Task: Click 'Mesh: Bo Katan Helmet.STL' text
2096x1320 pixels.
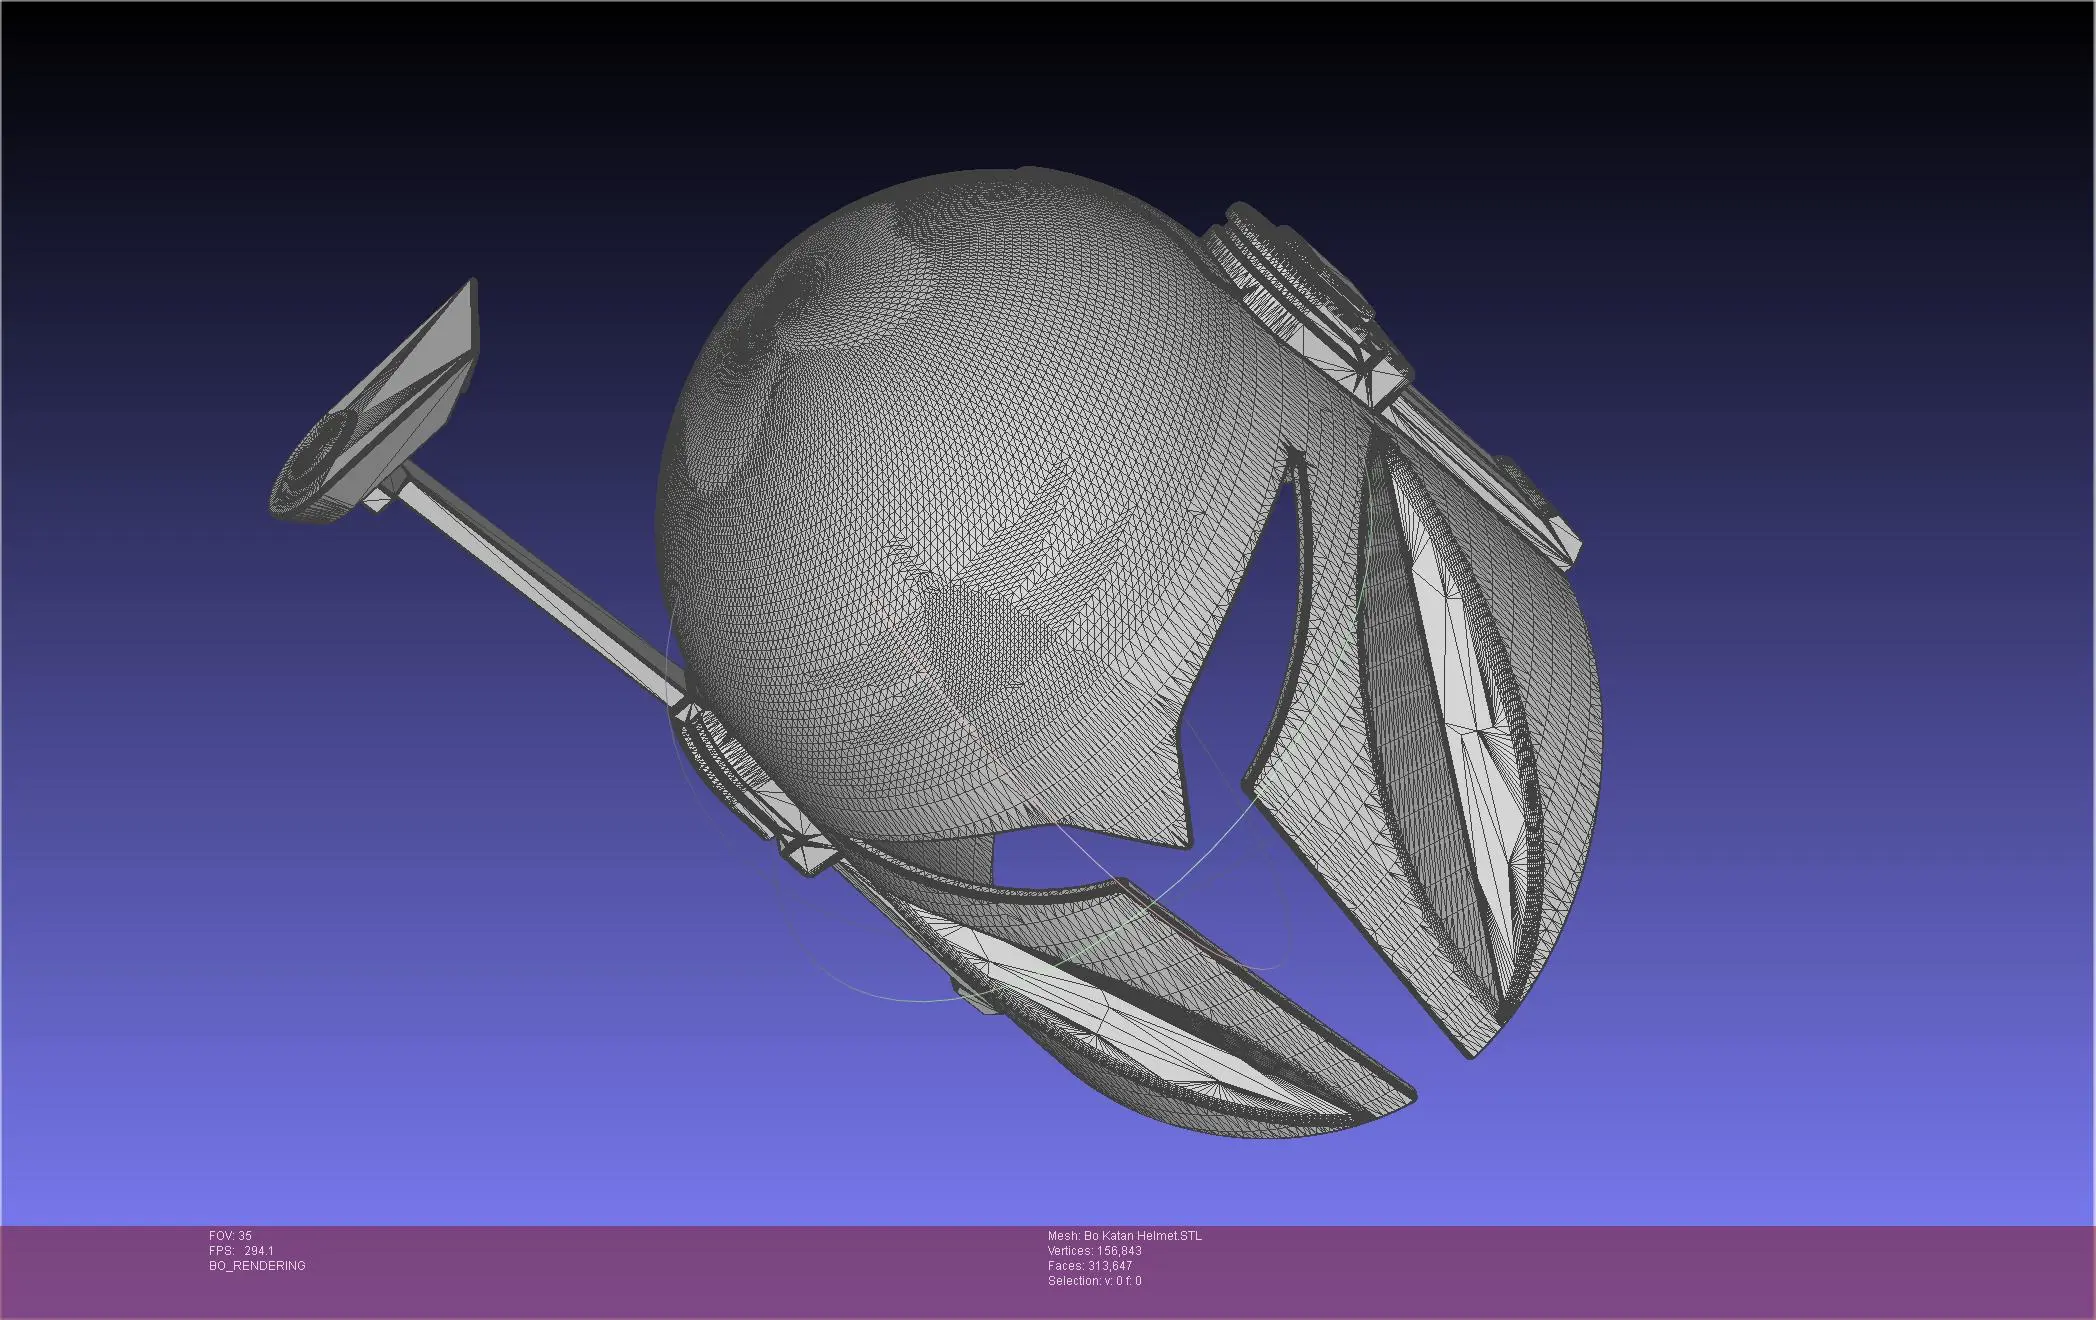Action: click(1124, 1236)
